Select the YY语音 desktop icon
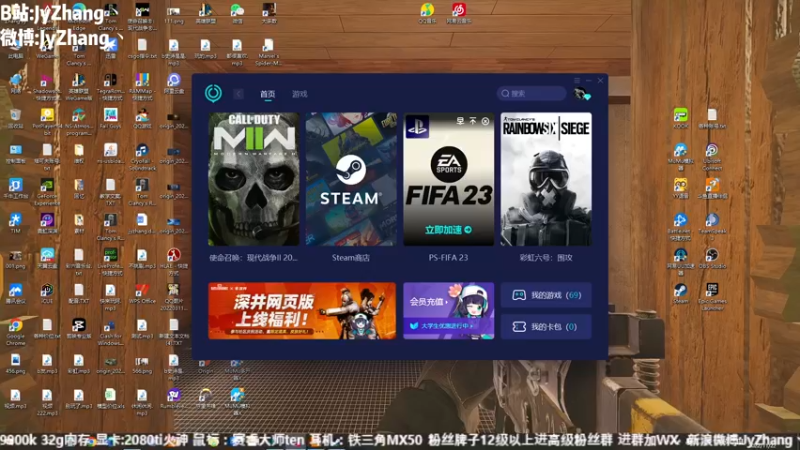The width and height of the screenshot is (800, 450). (x=681, y=188)
